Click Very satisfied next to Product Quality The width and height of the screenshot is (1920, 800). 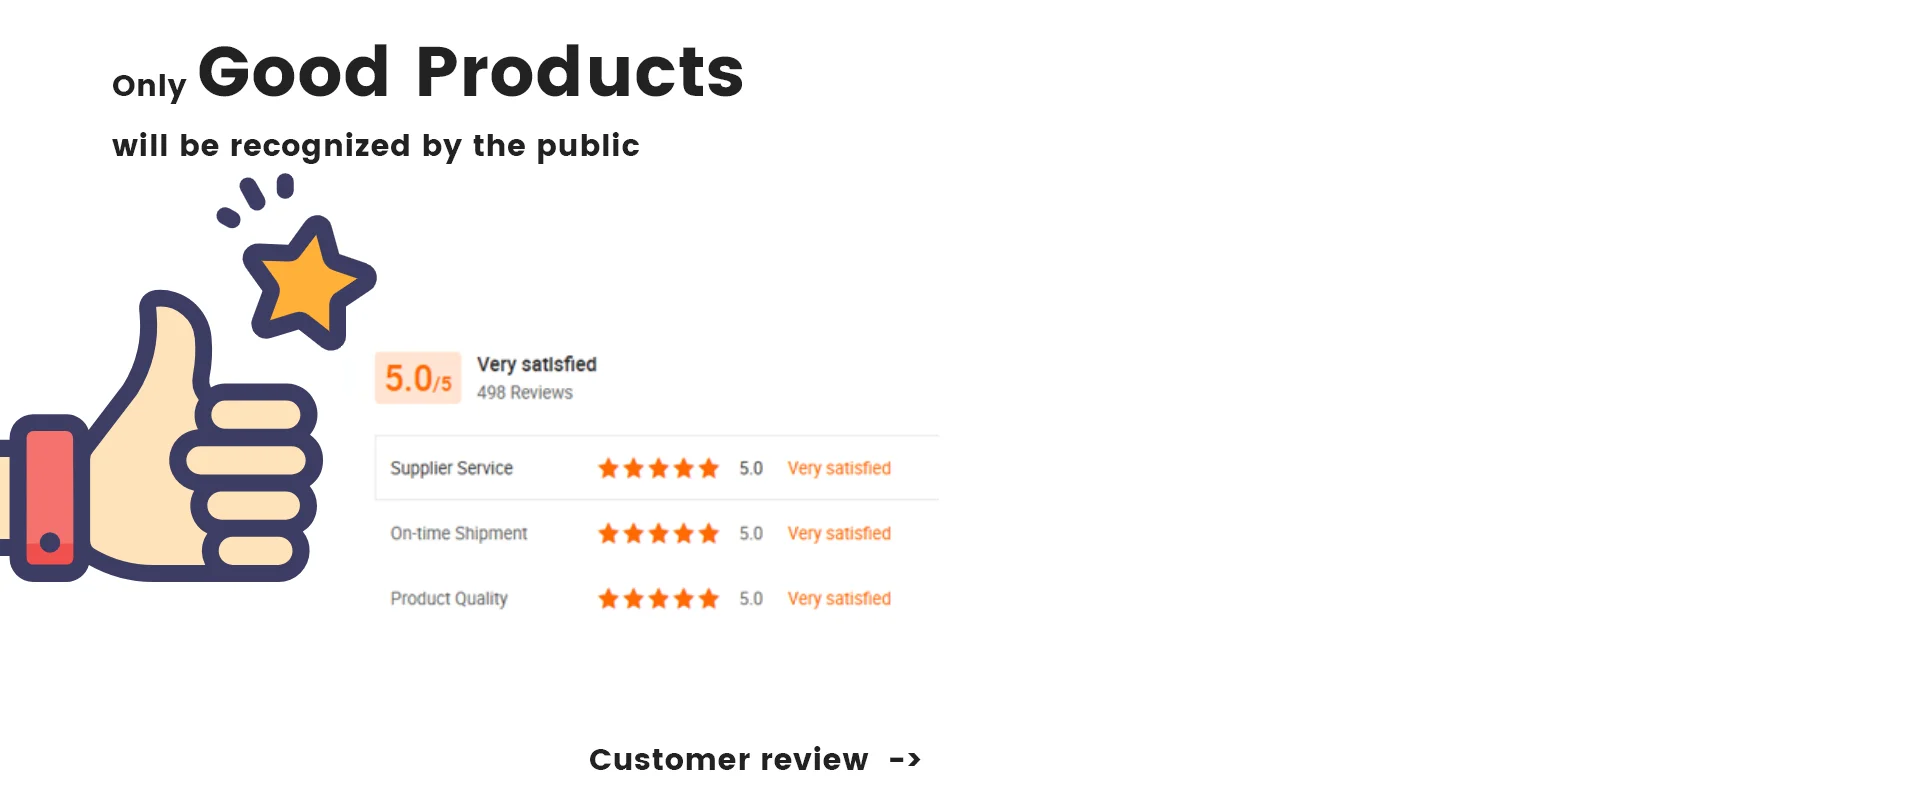tap(839, 598)
